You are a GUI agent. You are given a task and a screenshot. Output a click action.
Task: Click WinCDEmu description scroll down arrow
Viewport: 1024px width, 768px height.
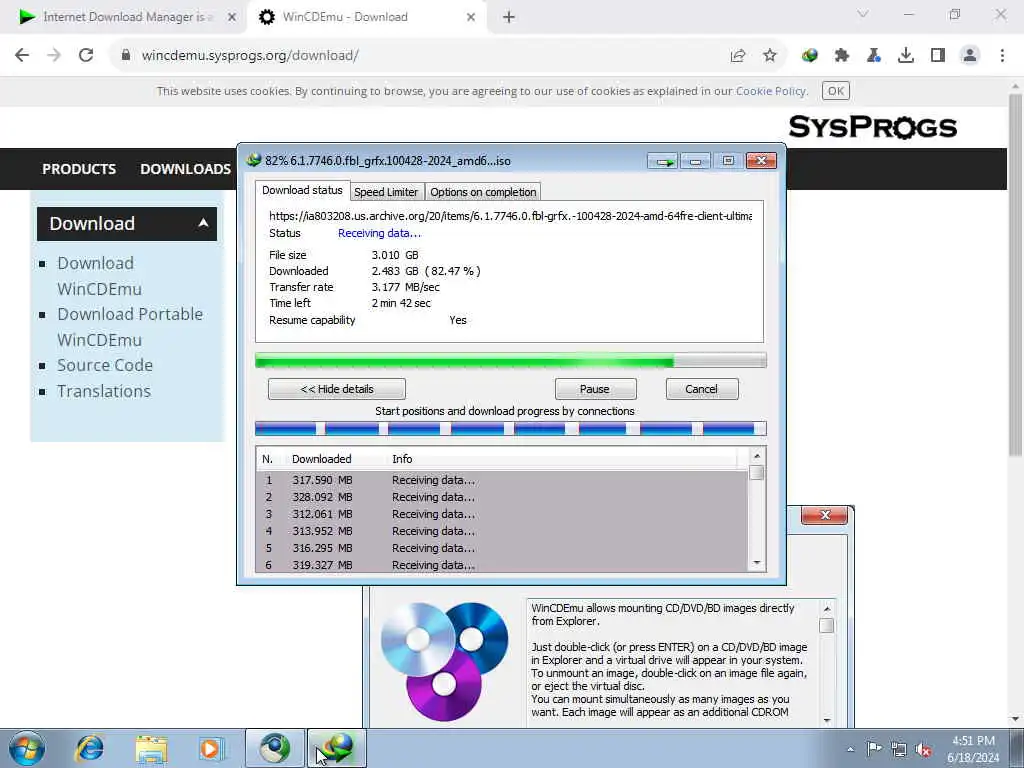click(x=827, y=721)
